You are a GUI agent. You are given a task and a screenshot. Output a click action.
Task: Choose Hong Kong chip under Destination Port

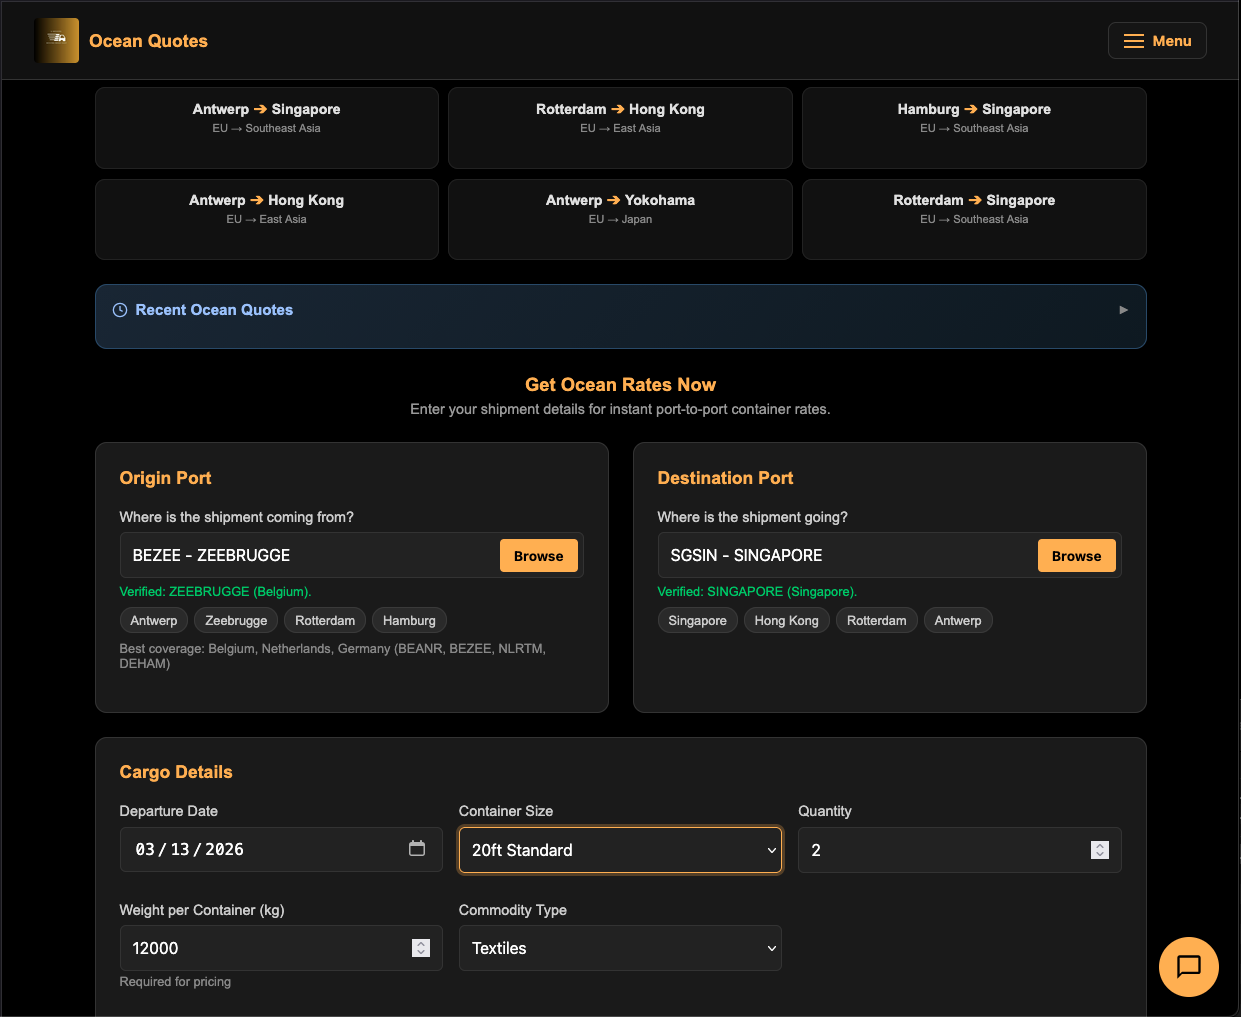(x=786, y=621)
